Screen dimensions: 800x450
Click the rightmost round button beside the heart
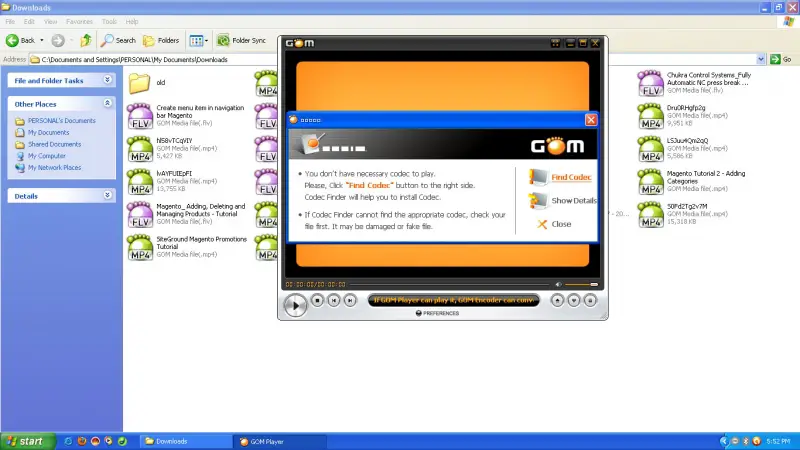(590, 301)
